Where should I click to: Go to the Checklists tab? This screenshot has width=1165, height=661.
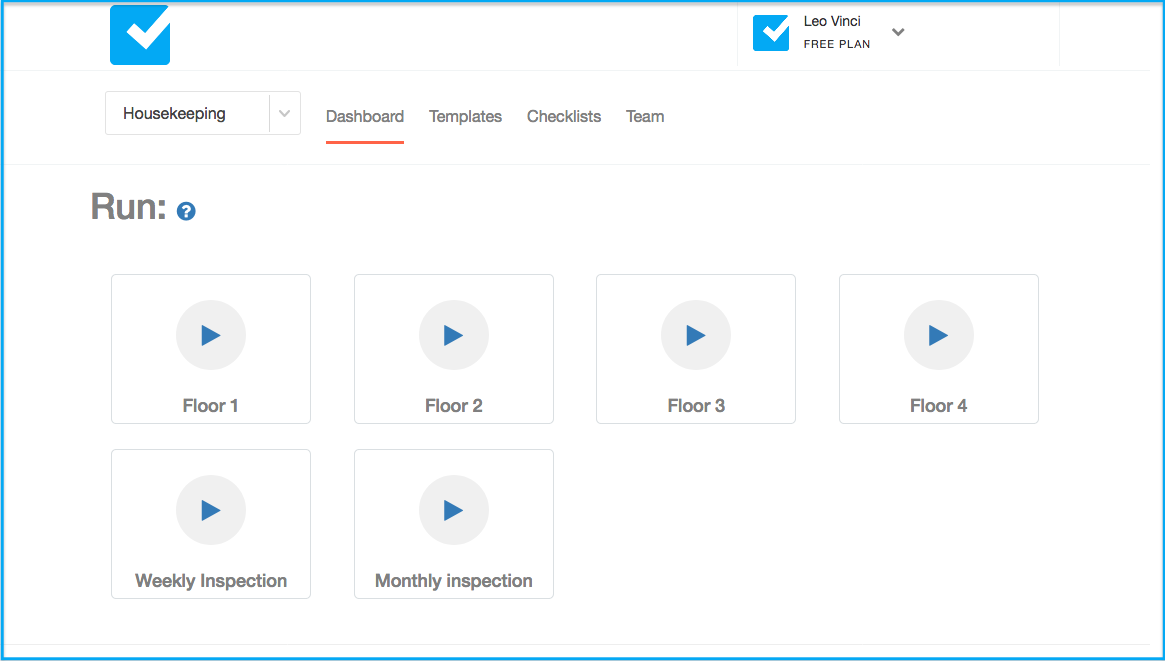564,117
